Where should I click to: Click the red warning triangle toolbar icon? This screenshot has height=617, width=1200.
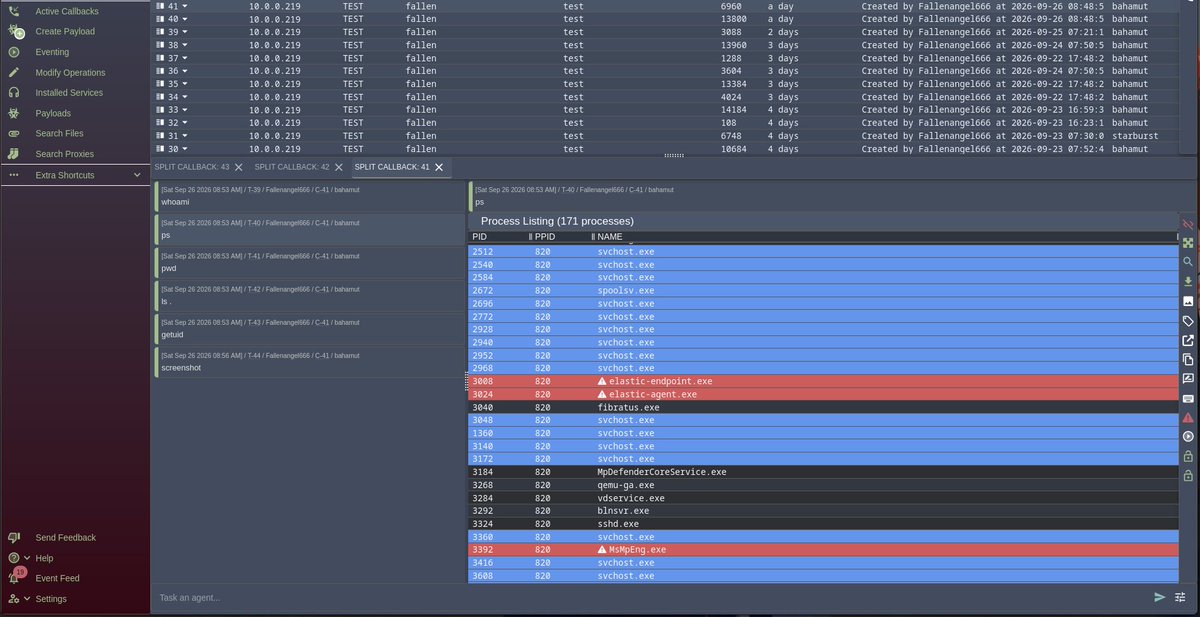1188,417
